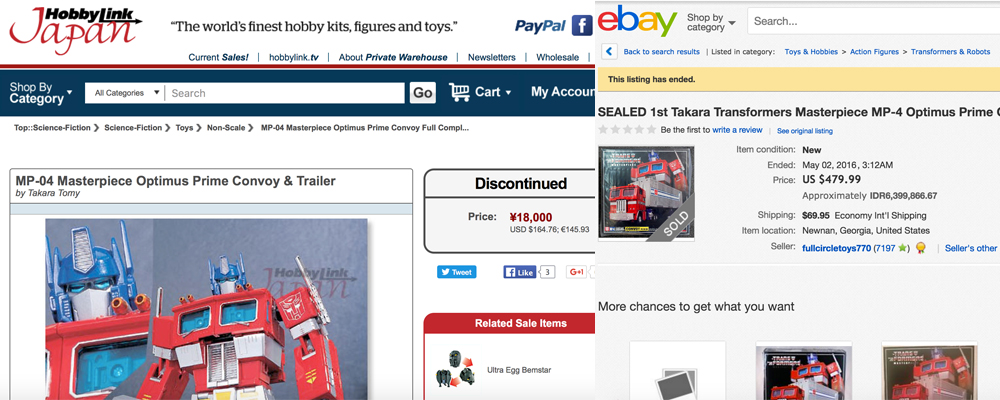The width and height of the screenshot is (1000, 400).
Task: Click the G+1 share button
Action: (577, 272)
